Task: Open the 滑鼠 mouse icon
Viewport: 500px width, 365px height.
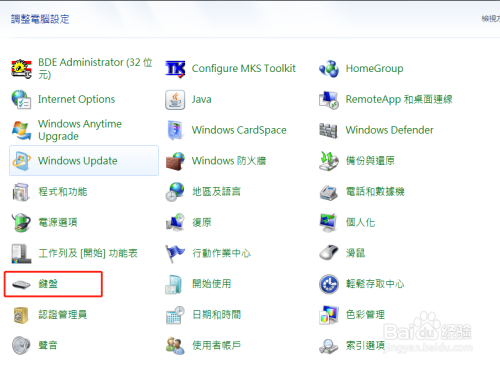Action: [x=329, y=253]
